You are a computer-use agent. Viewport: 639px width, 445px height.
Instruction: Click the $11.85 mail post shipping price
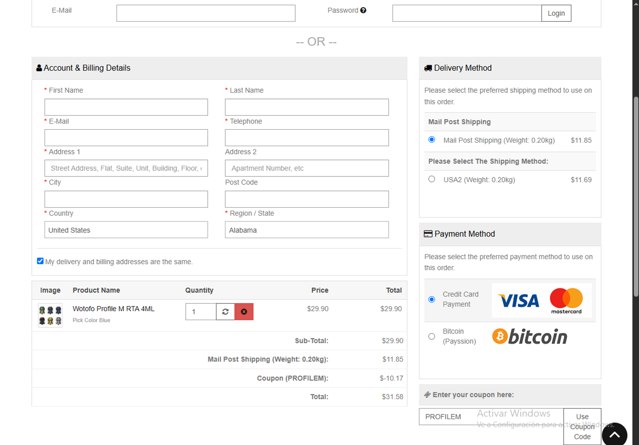[x=581, y=140]
